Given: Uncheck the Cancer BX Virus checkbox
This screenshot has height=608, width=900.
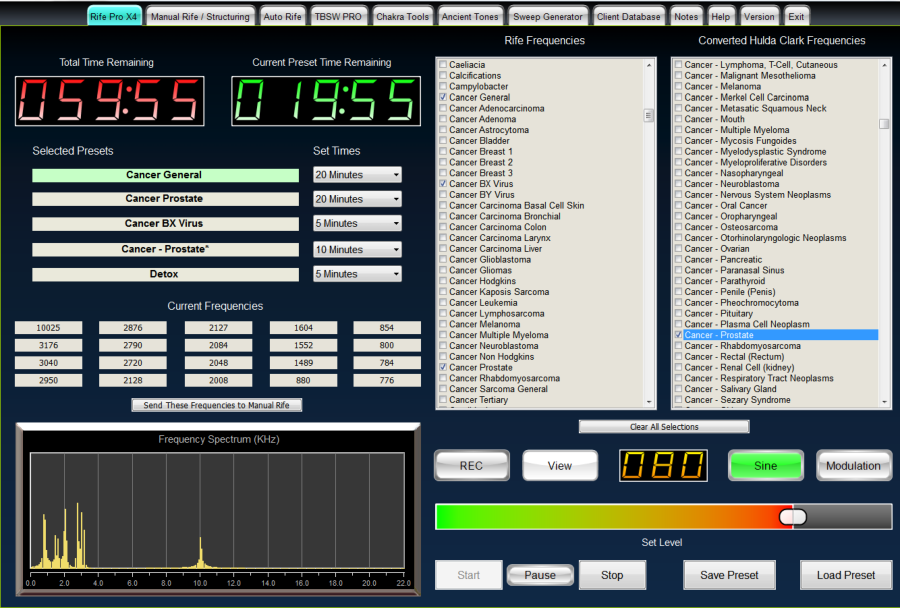Looking at the screenshot, I should (x=443, y=184).
